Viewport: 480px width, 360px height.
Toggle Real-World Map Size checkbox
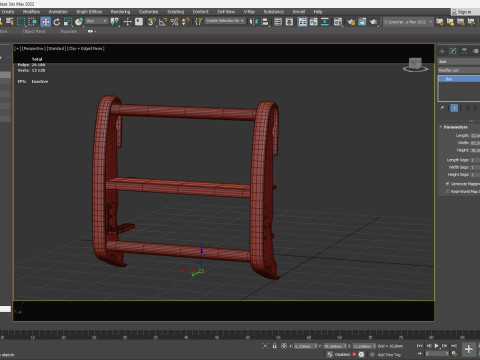click(x=447, y=191)
